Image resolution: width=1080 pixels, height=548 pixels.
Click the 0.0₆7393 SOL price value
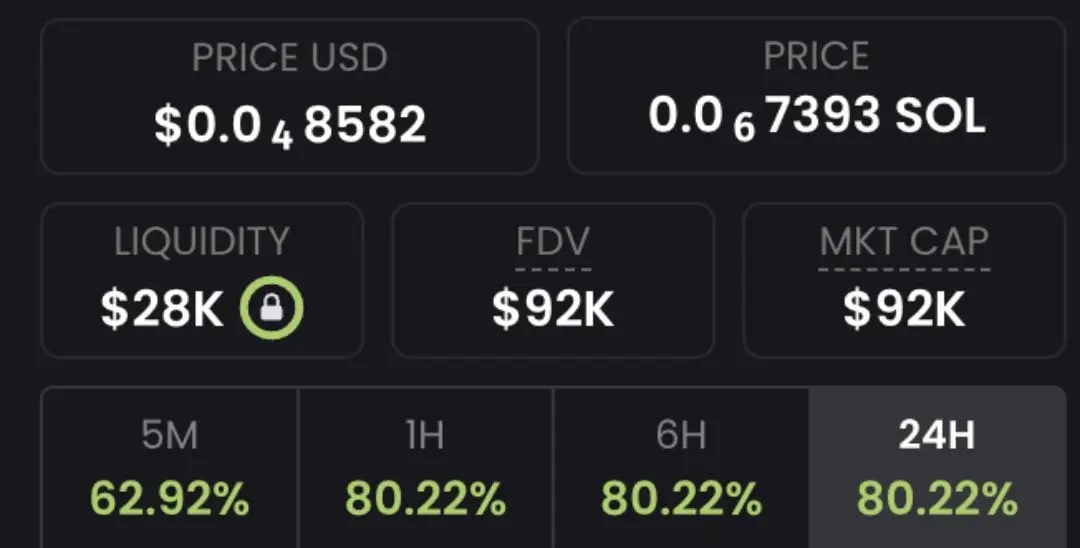click(x=816, y=117)
